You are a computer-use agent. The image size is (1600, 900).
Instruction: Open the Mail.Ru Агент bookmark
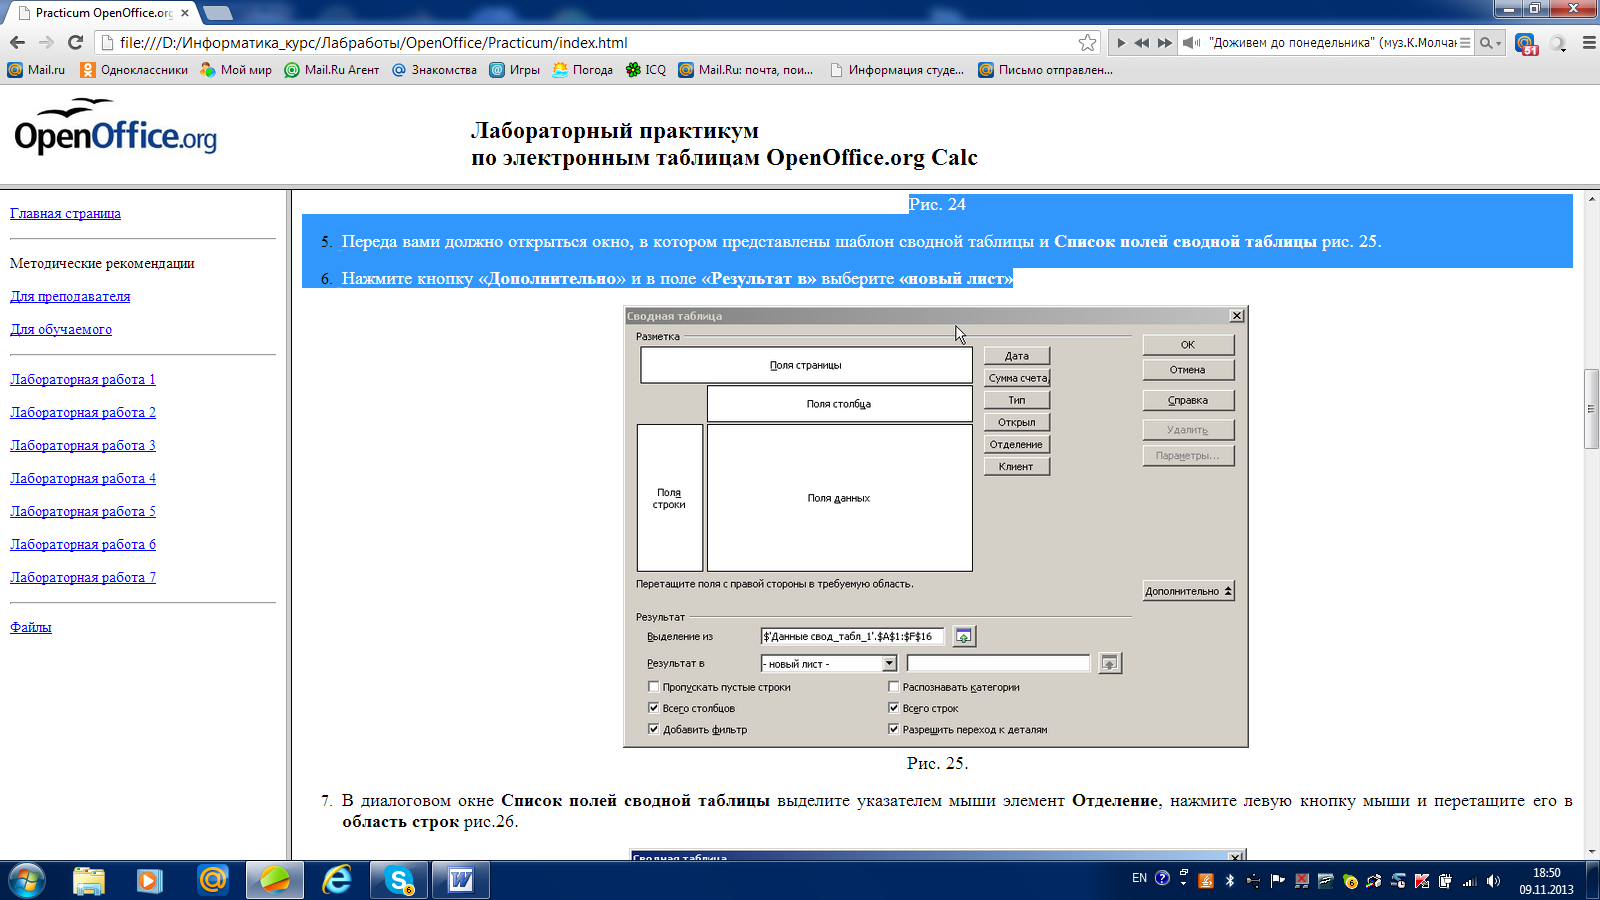332,70
